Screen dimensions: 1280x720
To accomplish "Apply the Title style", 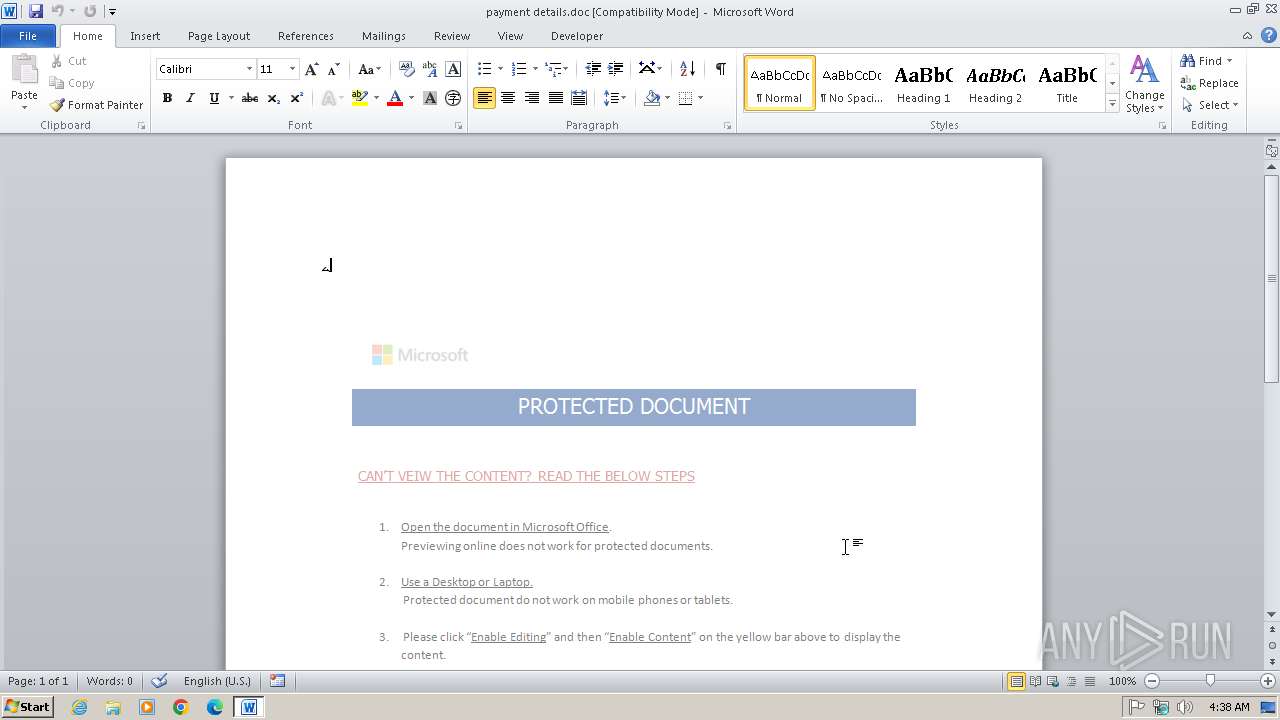I will point(1067,83).
